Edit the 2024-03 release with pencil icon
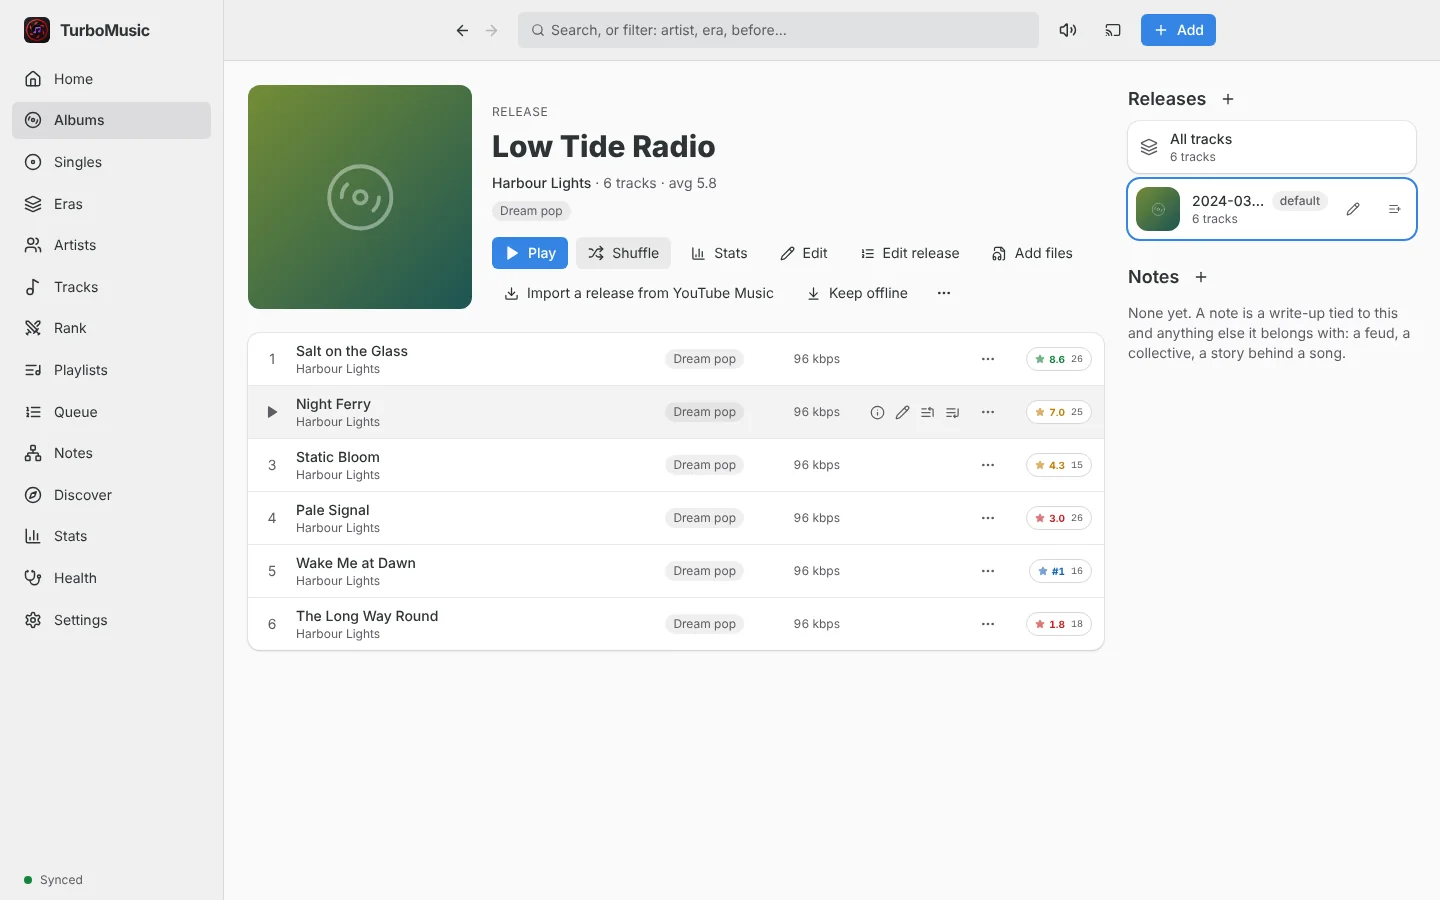The width and height of the screenshot is (1440, 900). (x=1353, y=209)
